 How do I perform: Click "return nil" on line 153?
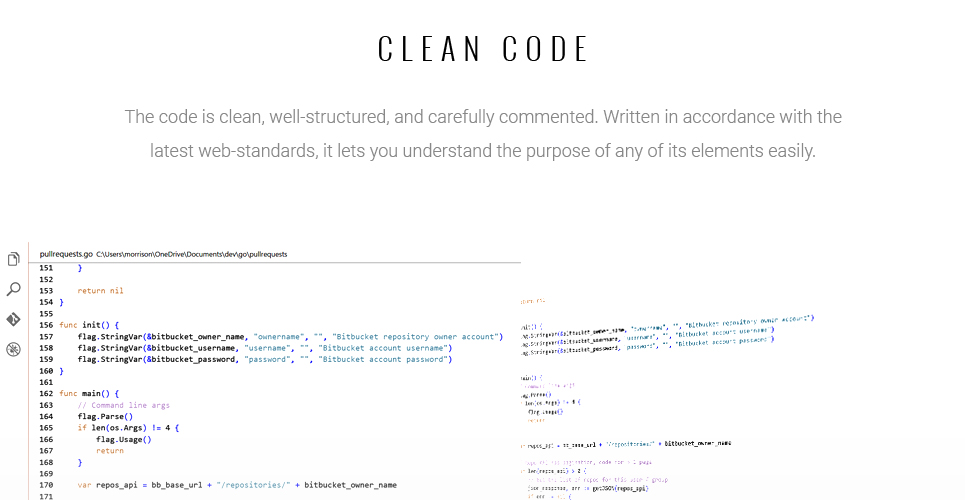coord(100,291)
